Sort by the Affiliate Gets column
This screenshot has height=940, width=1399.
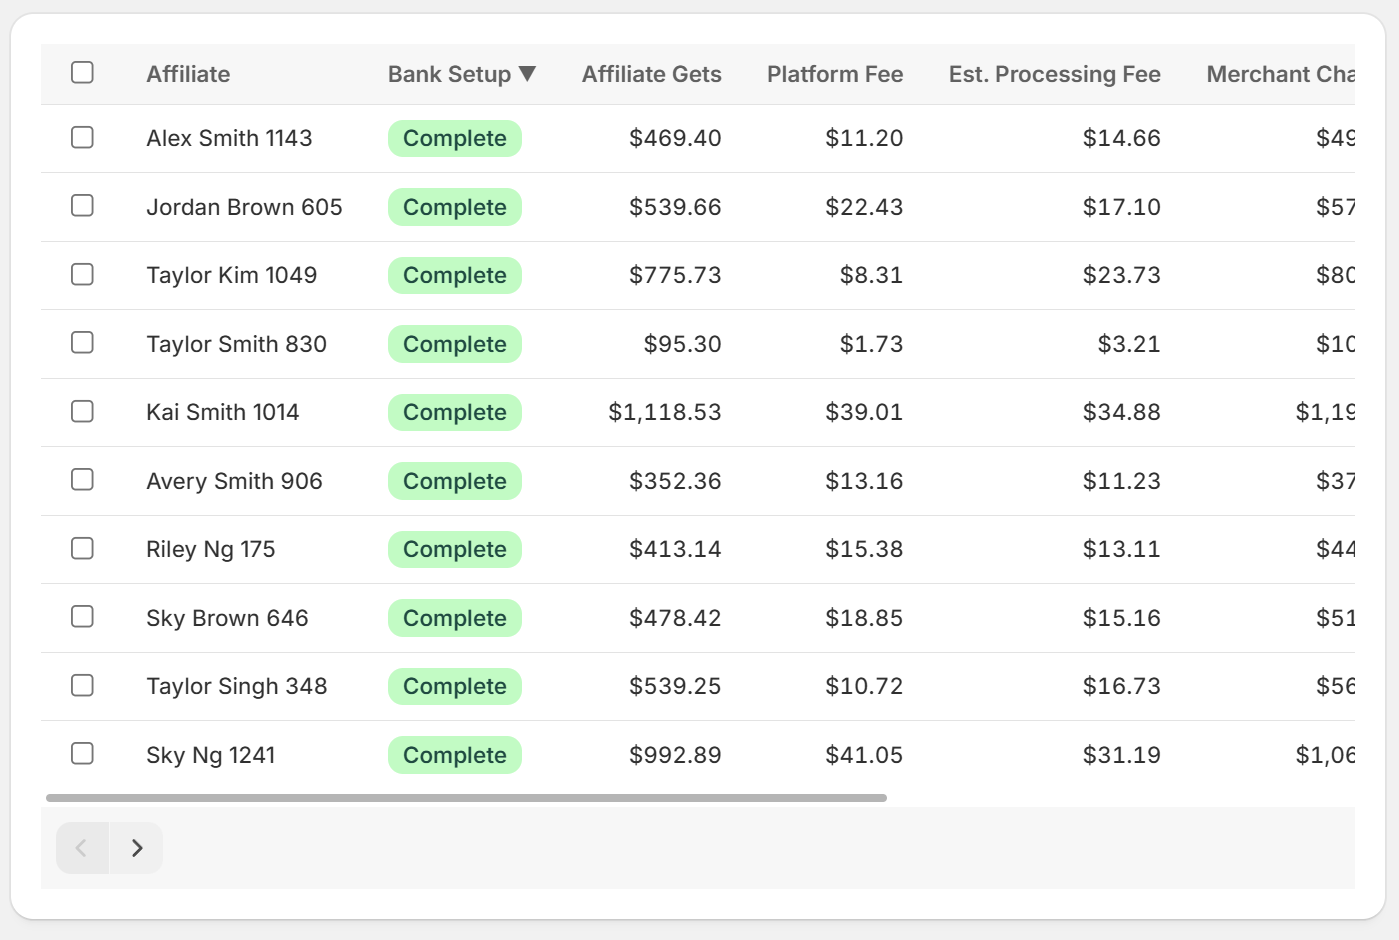pyautogui.click(x=651, y=73)
